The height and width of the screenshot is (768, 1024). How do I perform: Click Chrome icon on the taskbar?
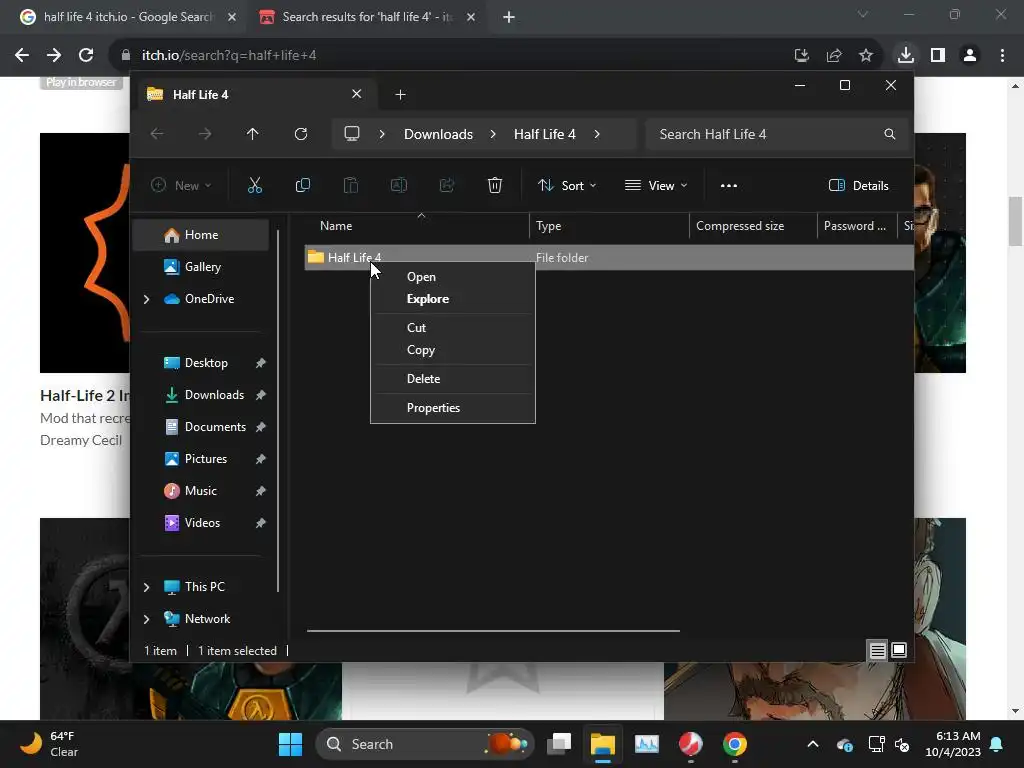tap(735, 744)
